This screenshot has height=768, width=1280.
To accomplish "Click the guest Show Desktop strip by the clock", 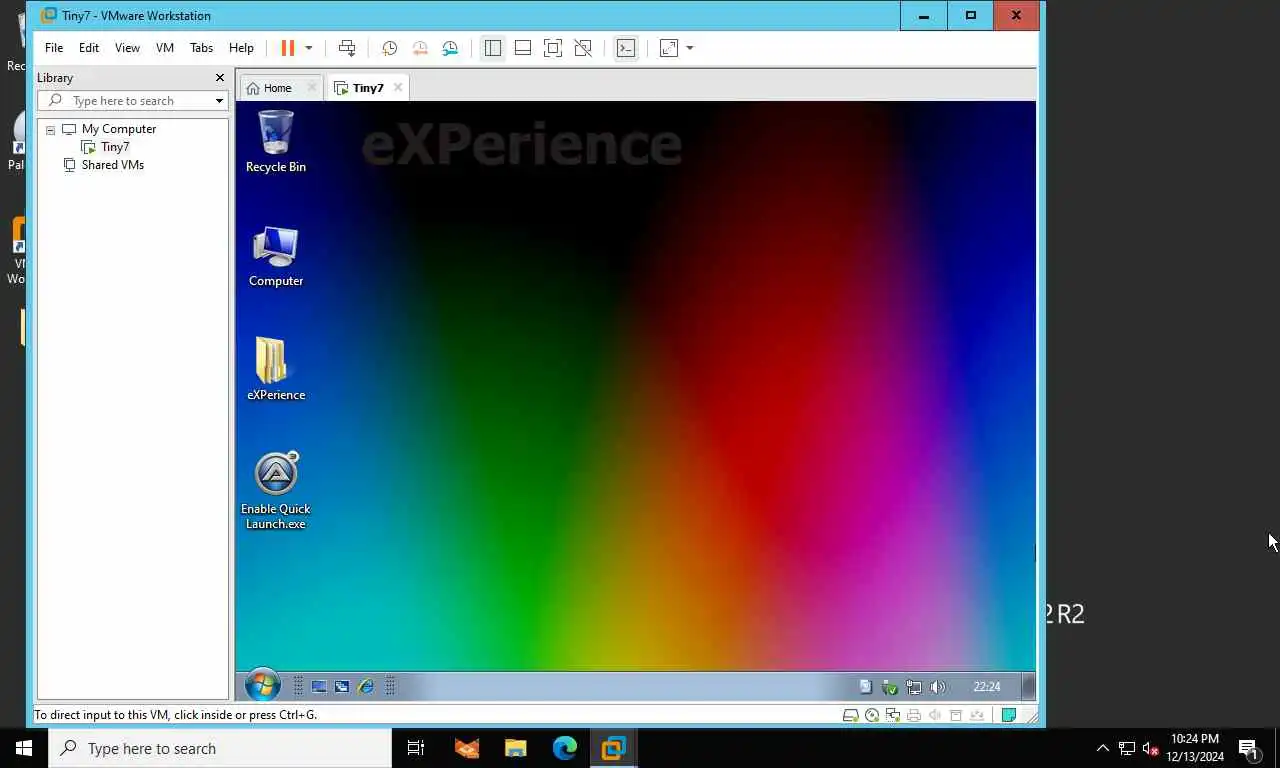I will click(x=1028, y=687).
